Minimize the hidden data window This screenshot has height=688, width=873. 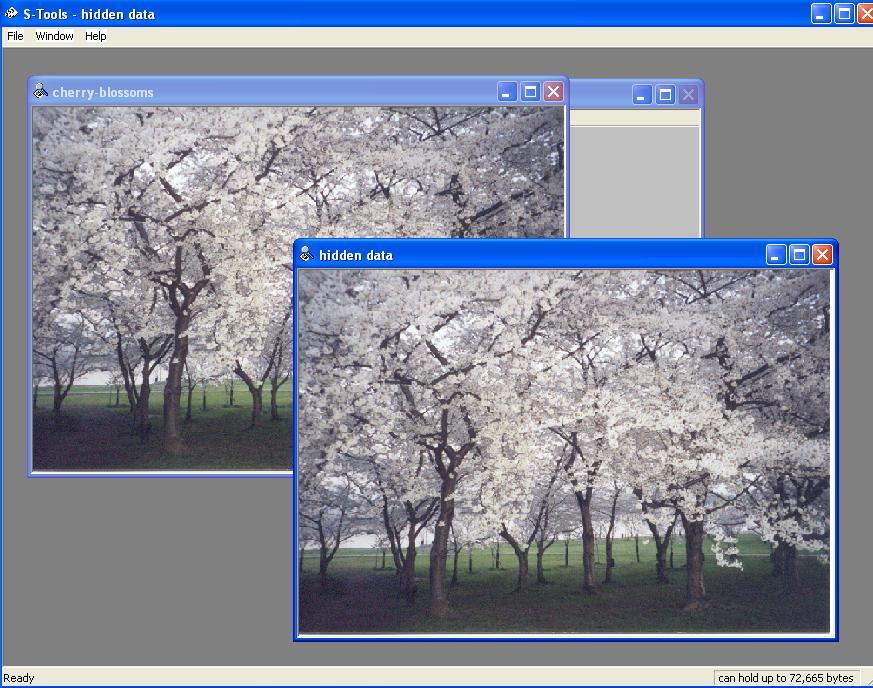tap(776, 255)
